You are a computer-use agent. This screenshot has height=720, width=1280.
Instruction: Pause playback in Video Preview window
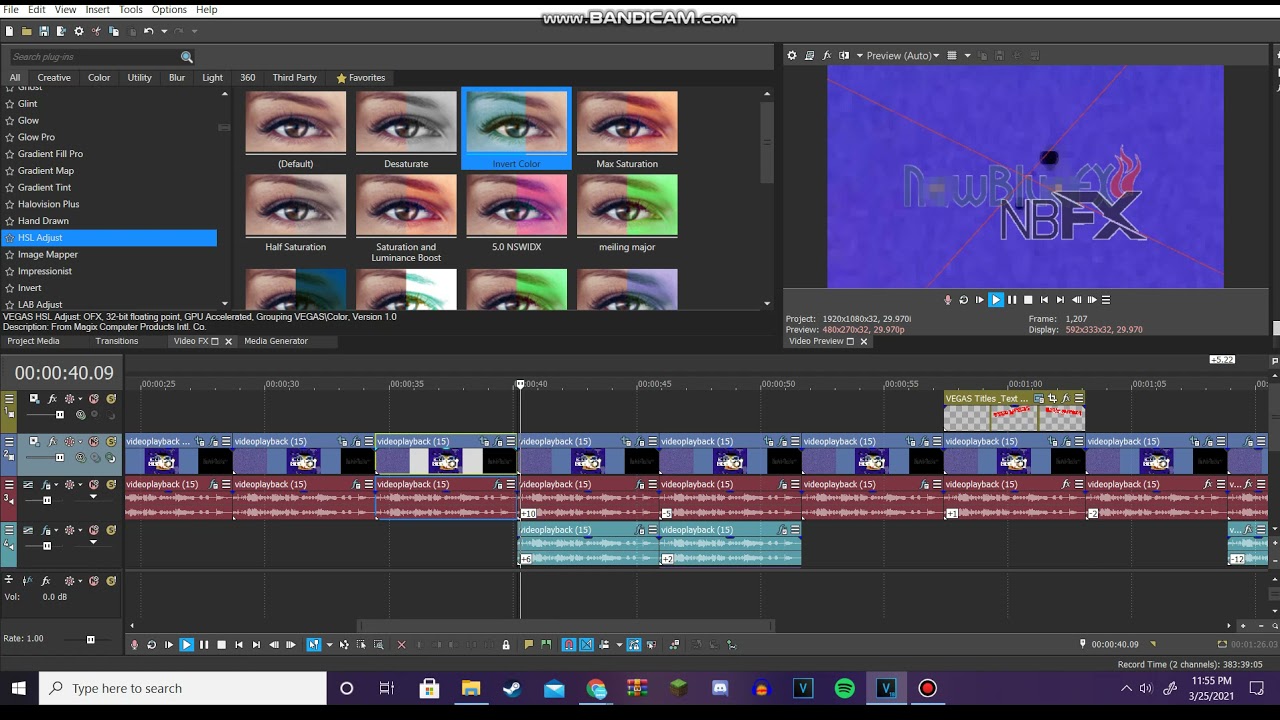tap(1012, 300)
